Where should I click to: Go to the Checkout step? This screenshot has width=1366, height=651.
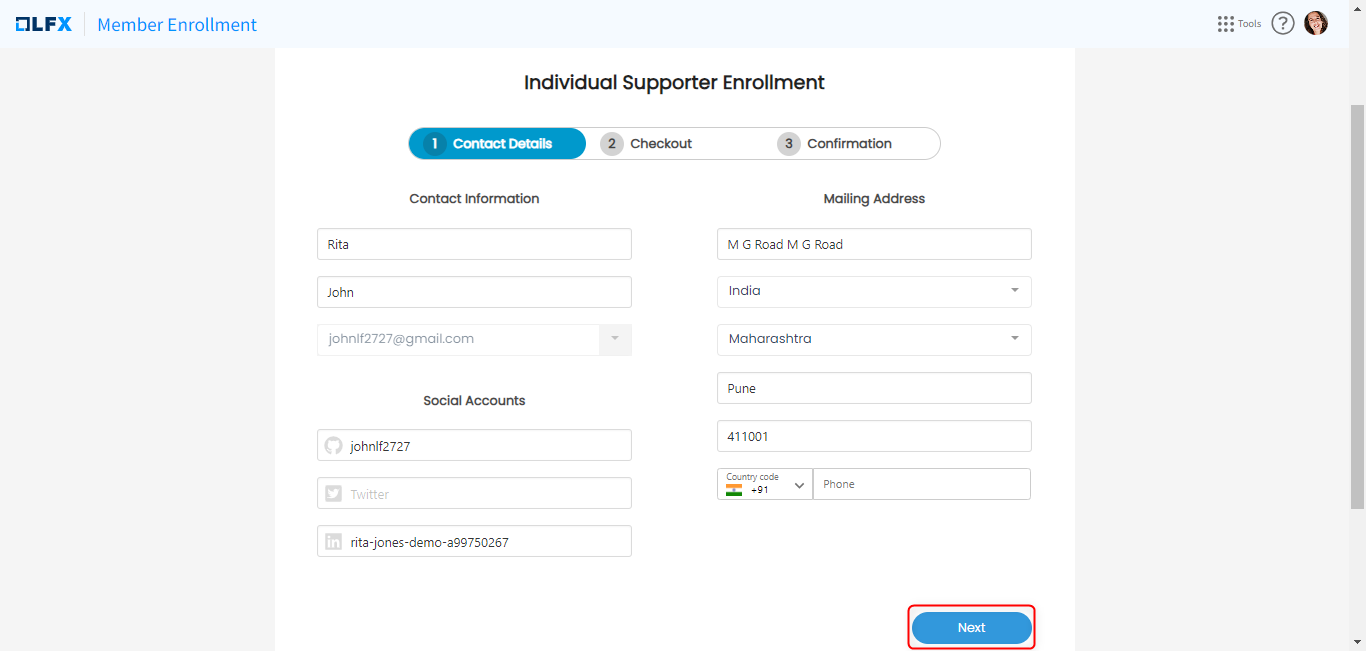coord(660,144)
